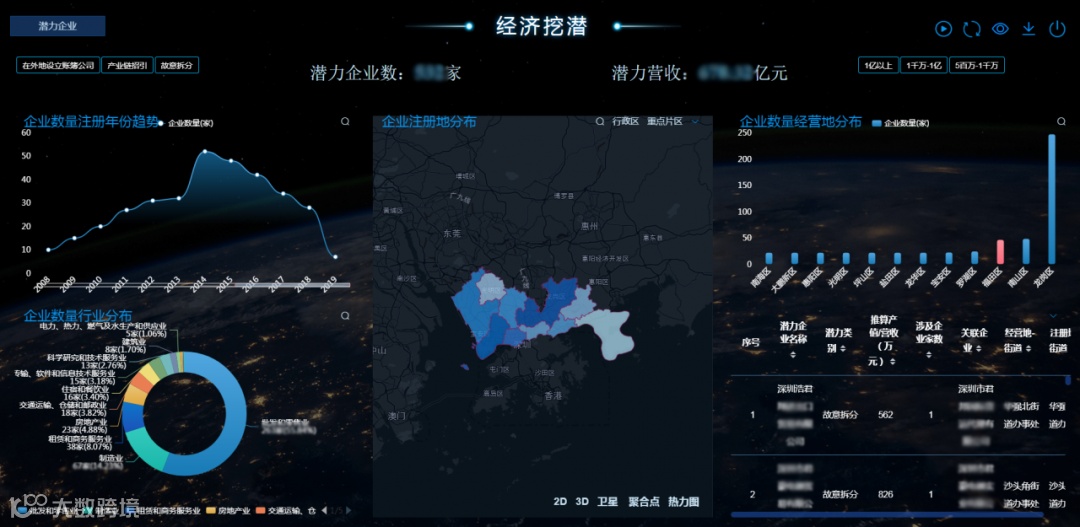Screen dimensions: 1080x527
Task: Click the download icon
Action: [1028, 29]
